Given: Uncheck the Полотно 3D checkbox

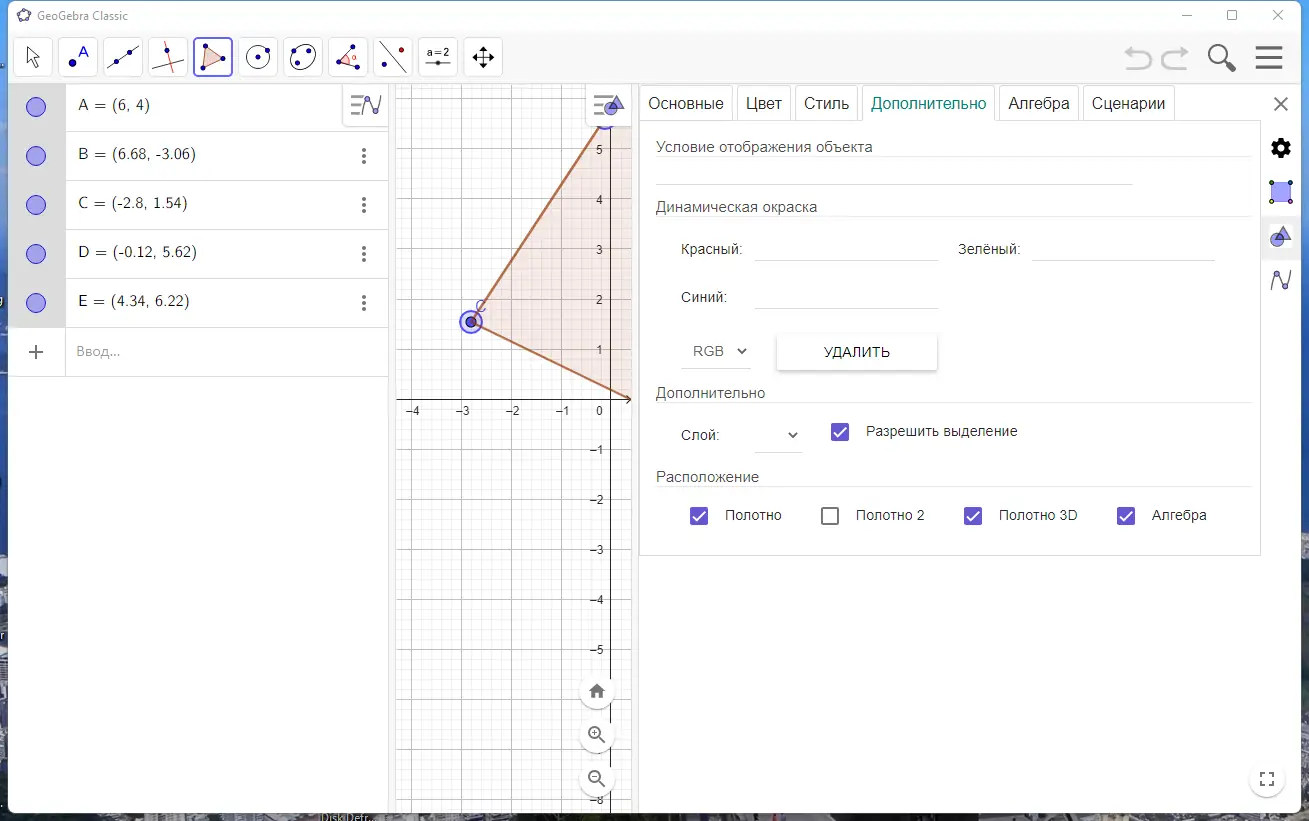Looking at the screenshot, I should 973,516.
